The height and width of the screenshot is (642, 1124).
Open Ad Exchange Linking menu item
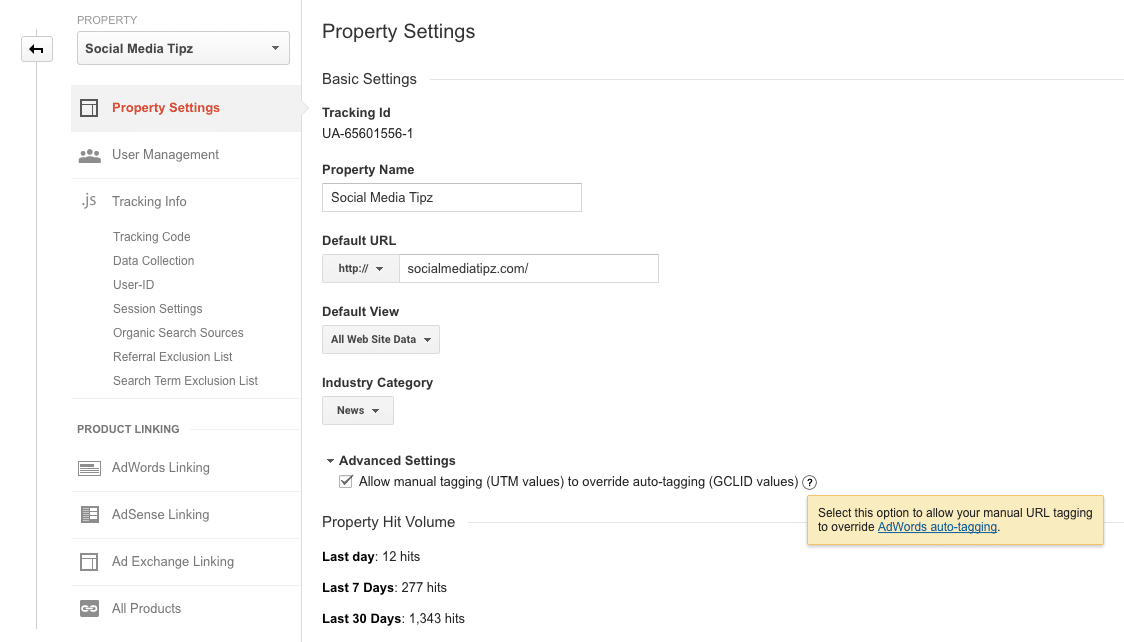[186, 562]
